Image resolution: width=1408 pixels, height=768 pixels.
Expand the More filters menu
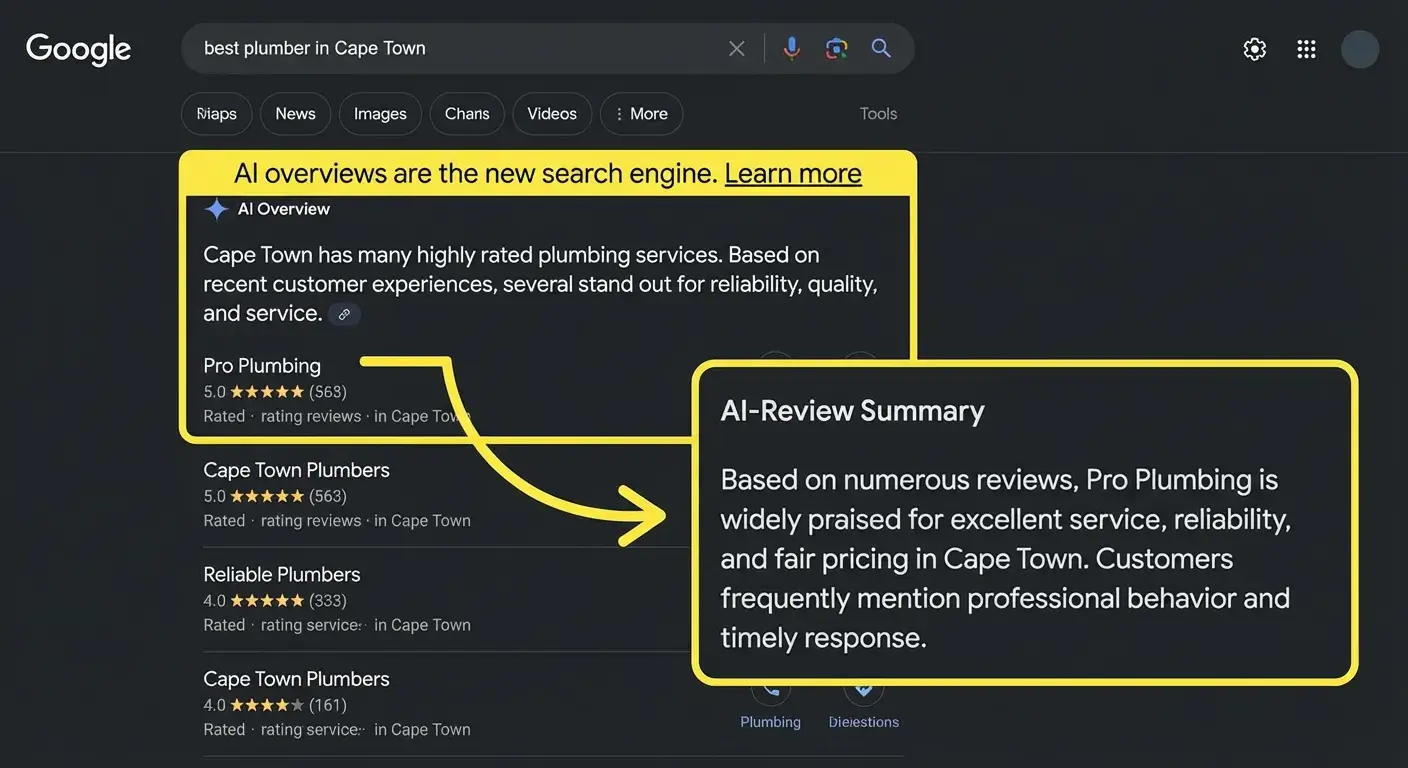[x=641, y=114]
